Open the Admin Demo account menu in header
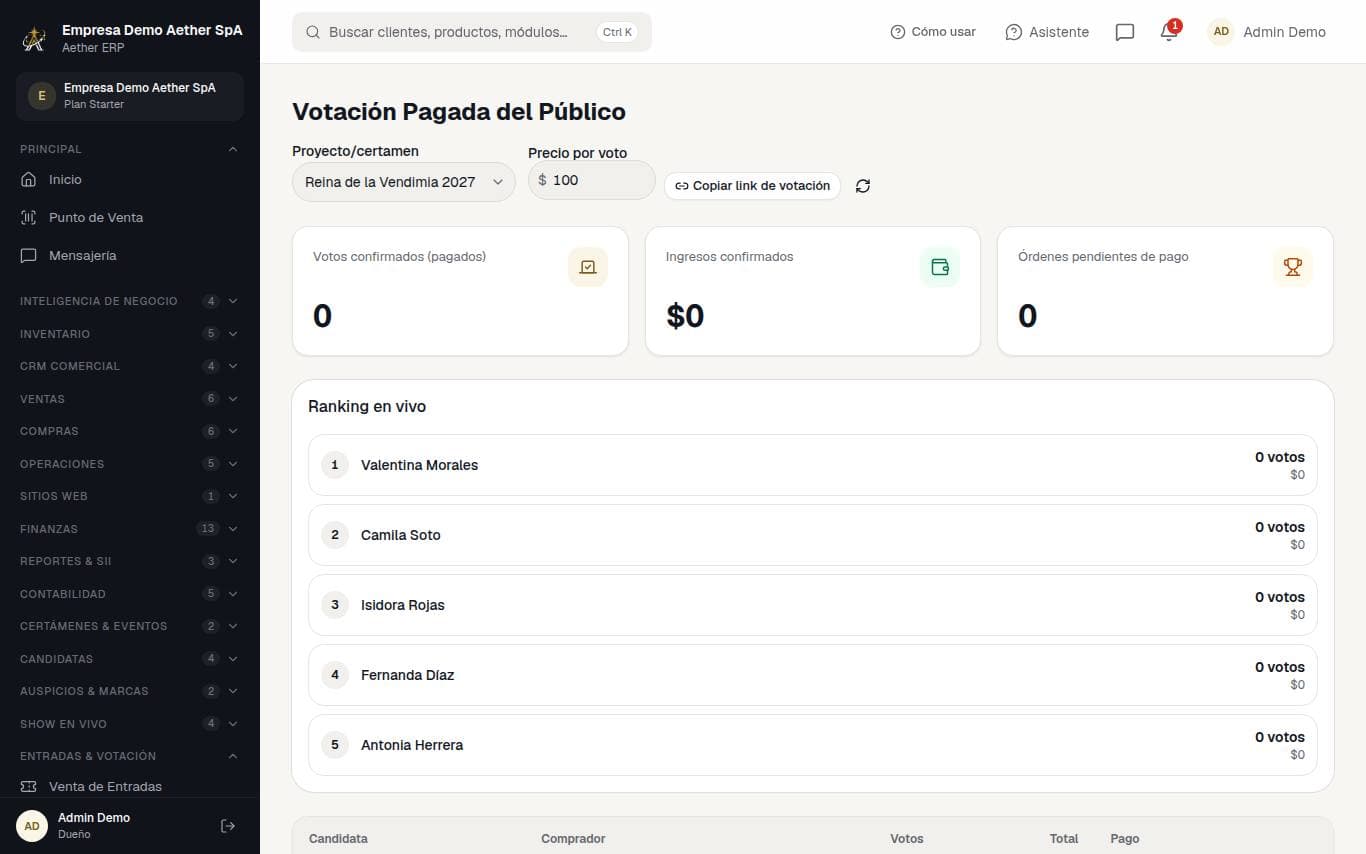The height and width of the screenshot is (854, 1366). 1267,32
